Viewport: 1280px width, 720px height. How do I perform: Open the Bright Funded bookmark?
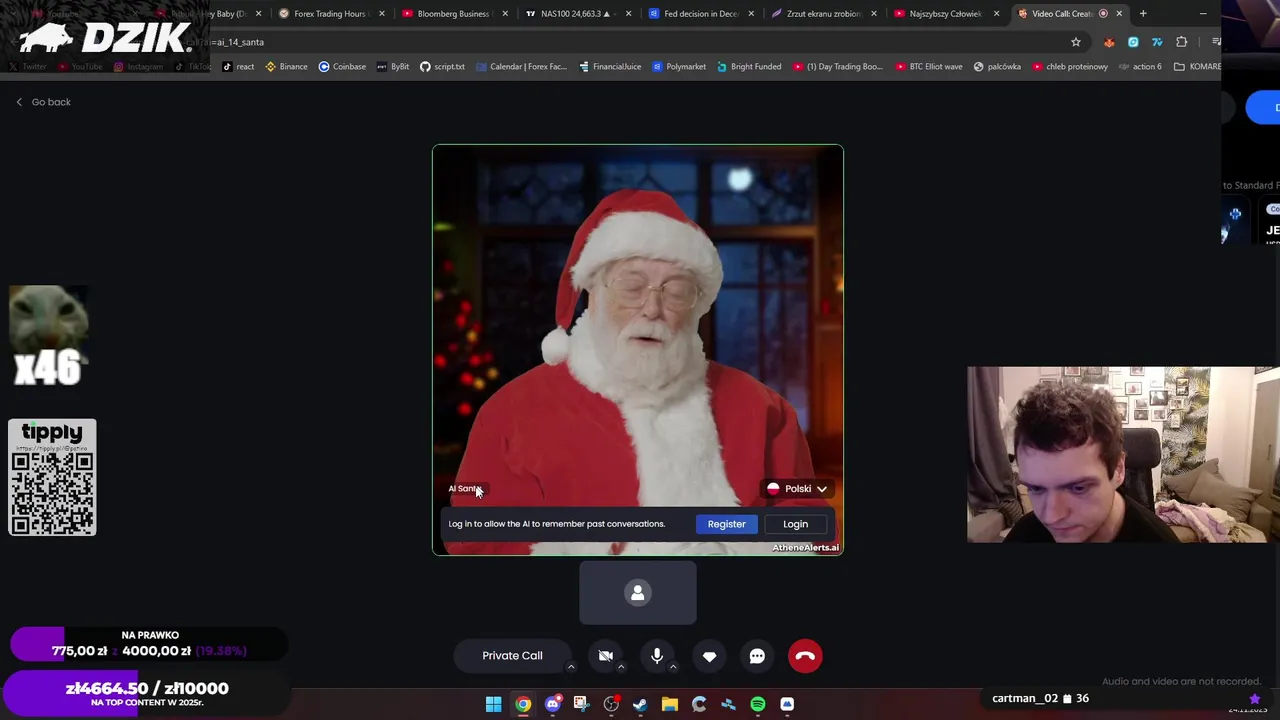[749, 67]
